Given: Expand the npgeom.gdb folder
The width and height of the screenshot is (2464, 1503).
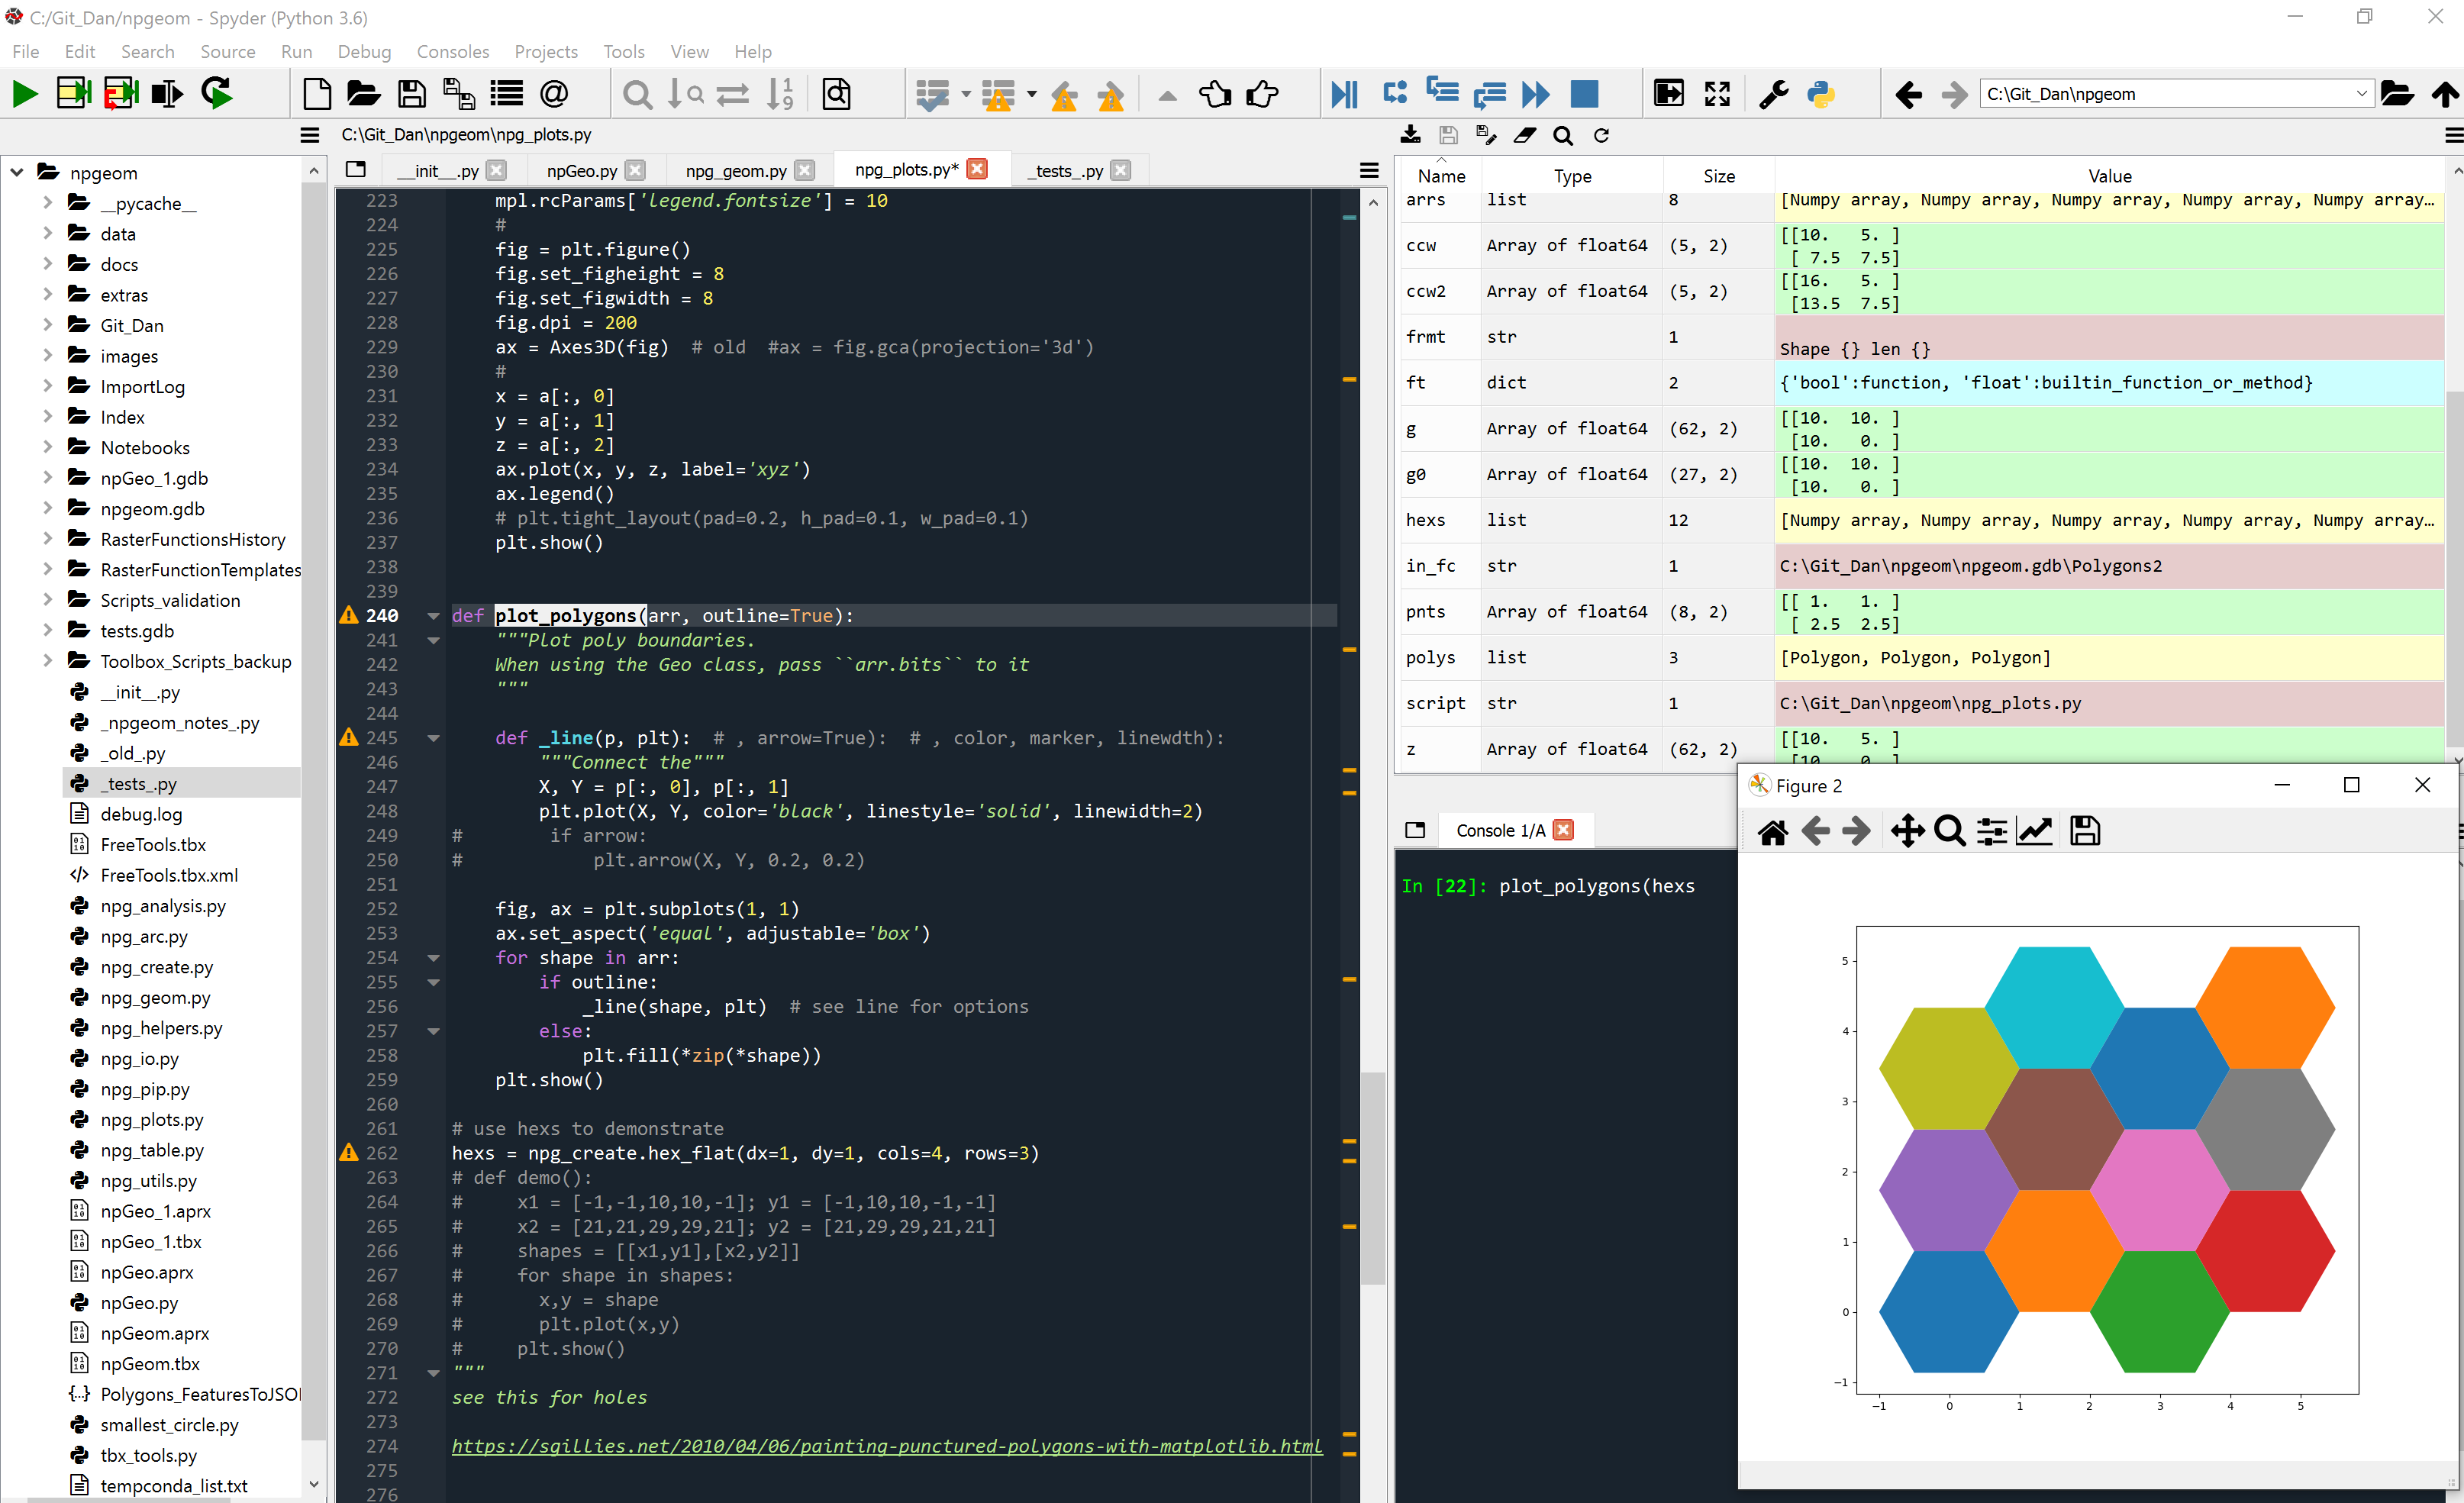Looking at the screenshot, I should pos(47,509).
